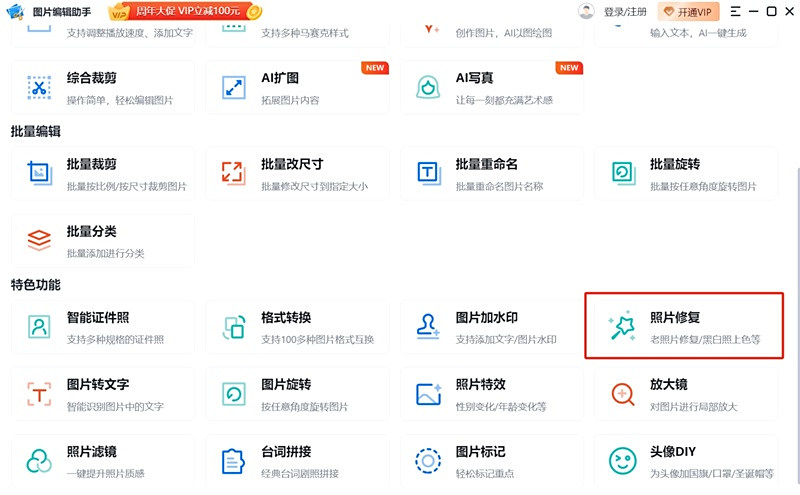800x495 pixels.
Task: Click the user avatar icon
Action: 586,11
